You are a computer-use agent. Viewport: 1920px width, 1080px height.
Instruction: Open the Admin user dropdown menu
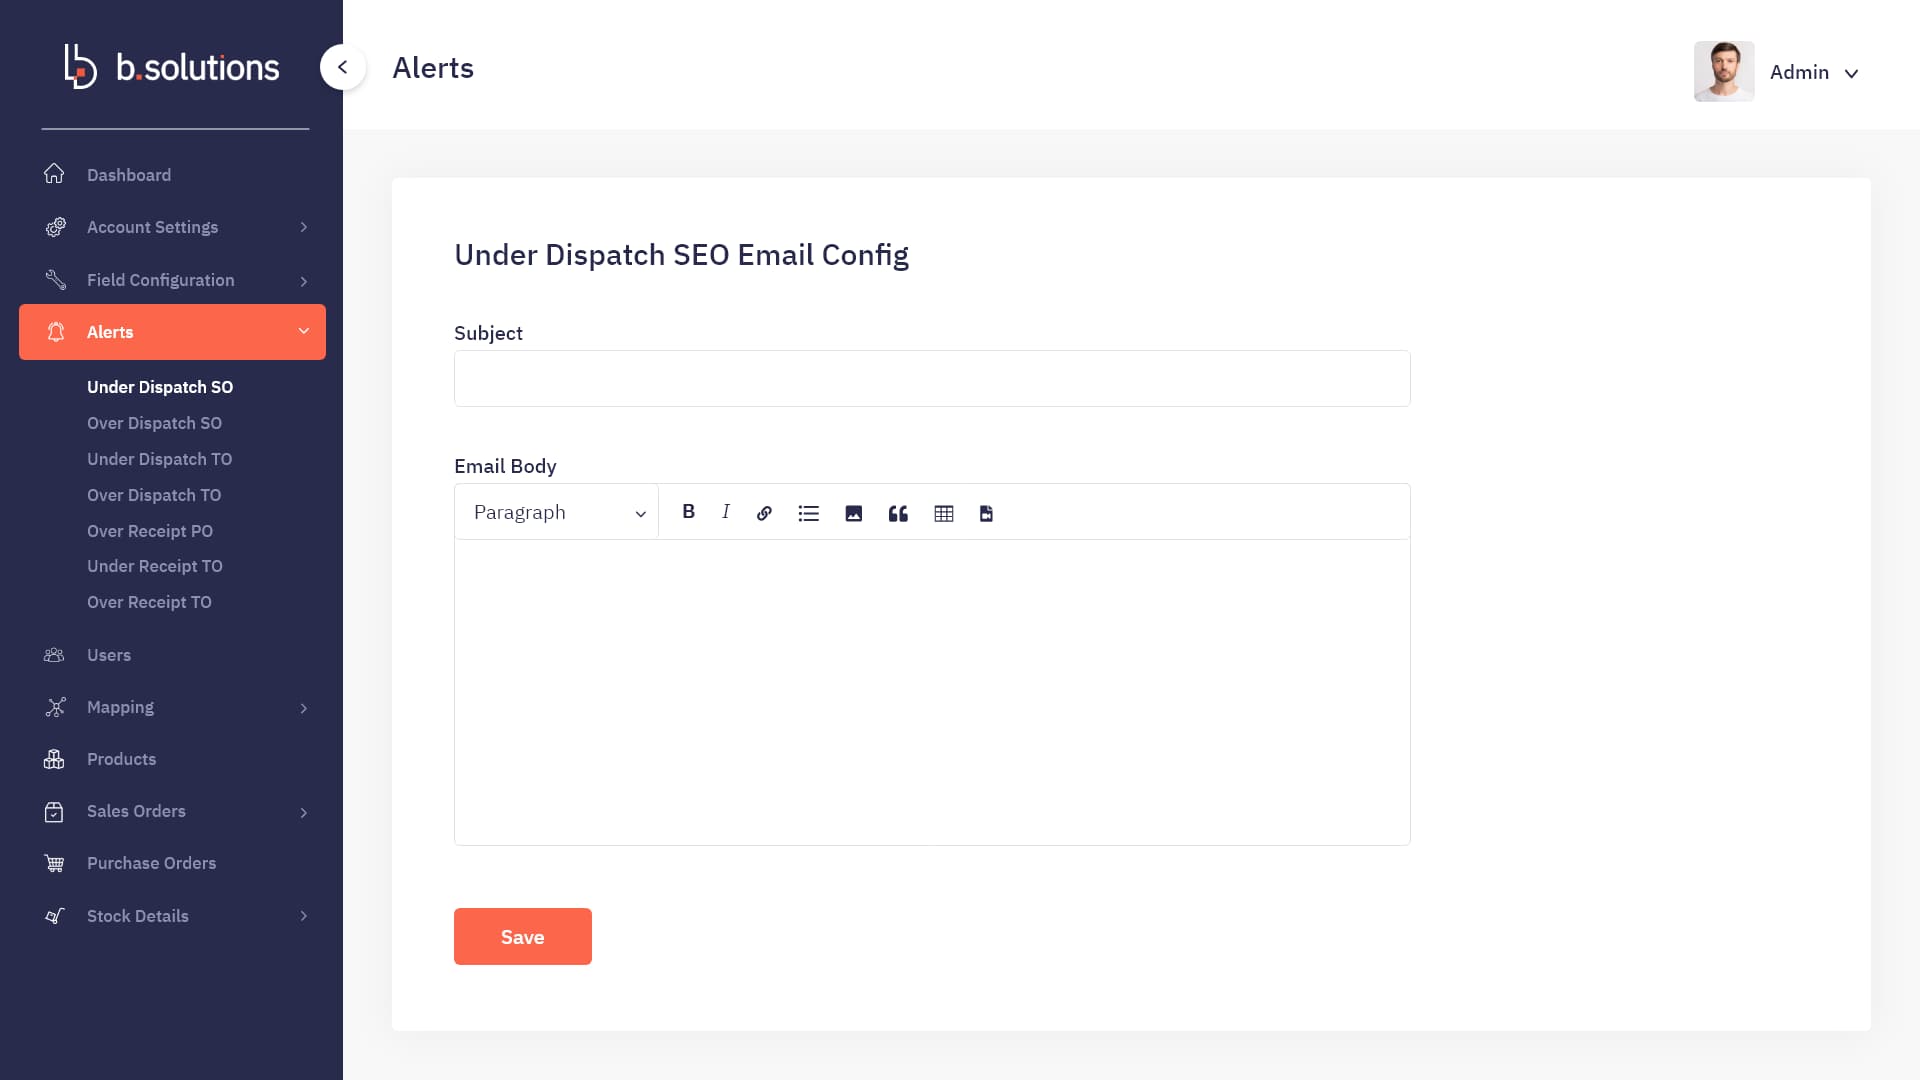[x=1778, y=72]
